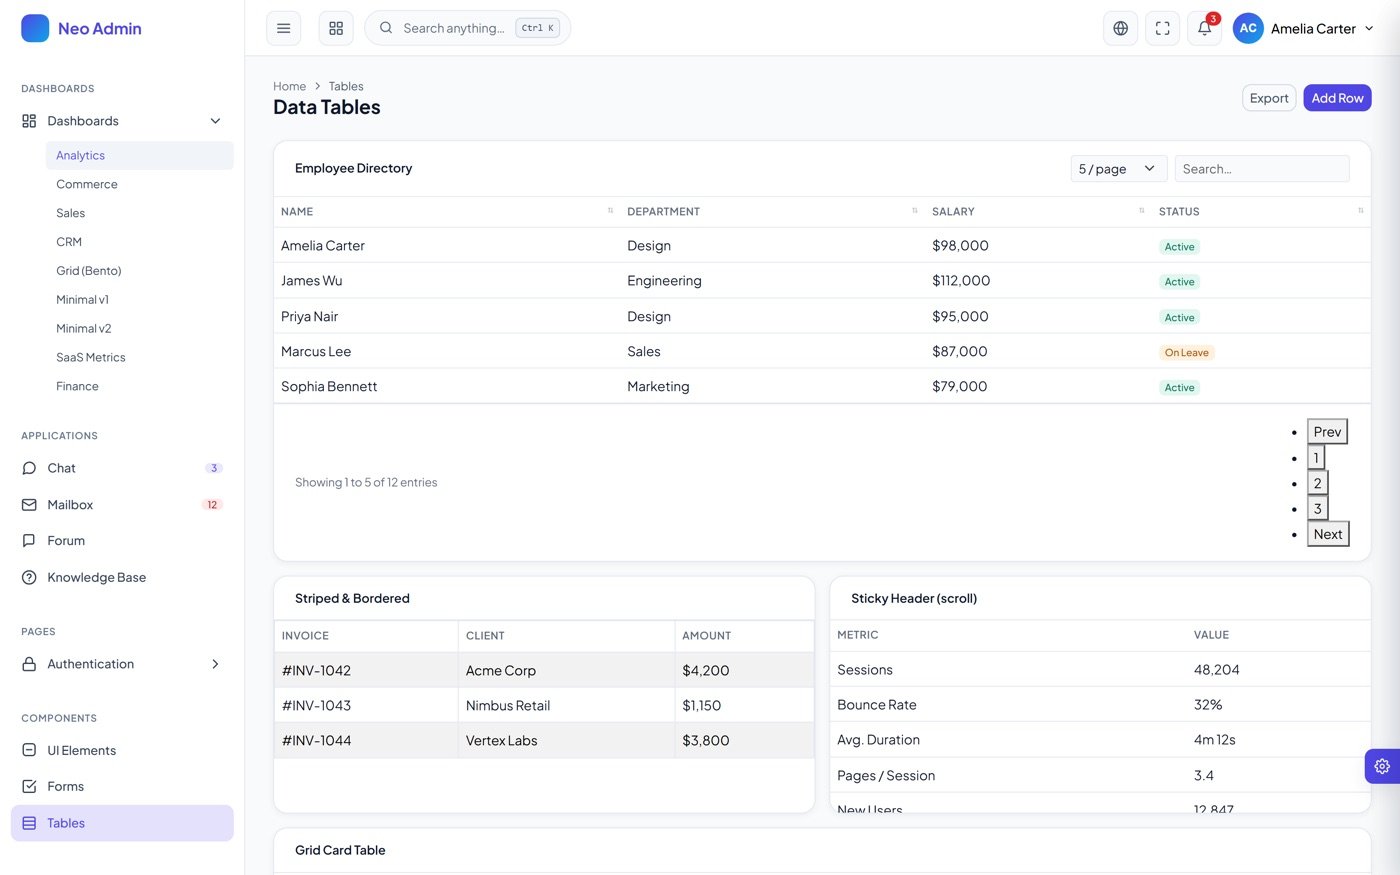1400x875 pixels.
Task: Click the Authentication lock icon
Action: coord(29,664)
